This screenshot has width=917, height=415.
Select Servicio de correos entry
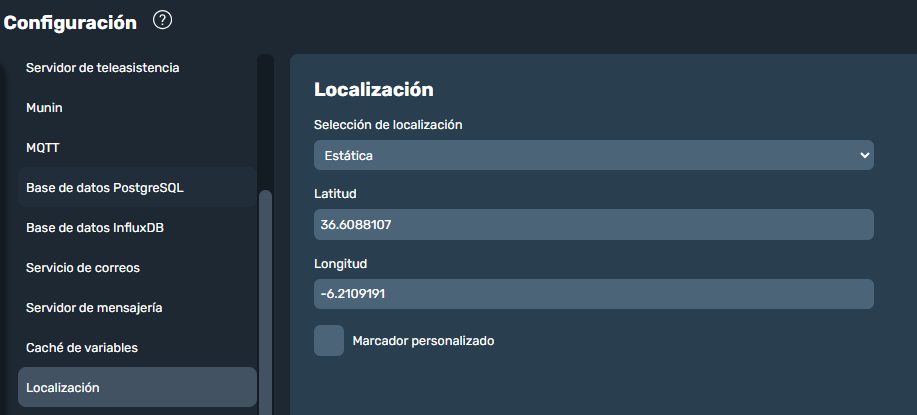[x=137, y=268]
